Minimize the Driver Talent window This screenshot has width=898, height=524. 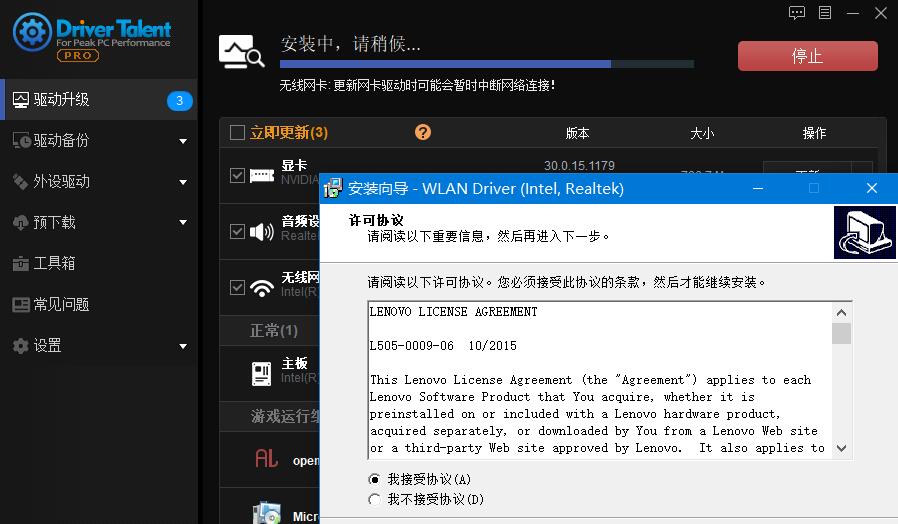coord(853,13)
